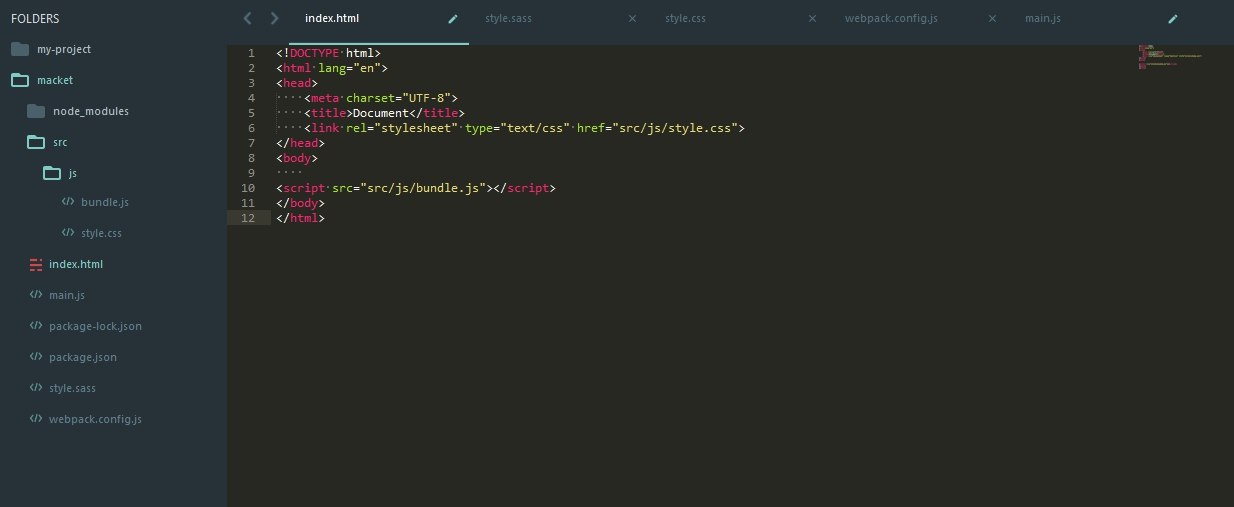Screen dimensions: 1234x507
Task: Click the macket folder icon
Action: click(20, 80)
